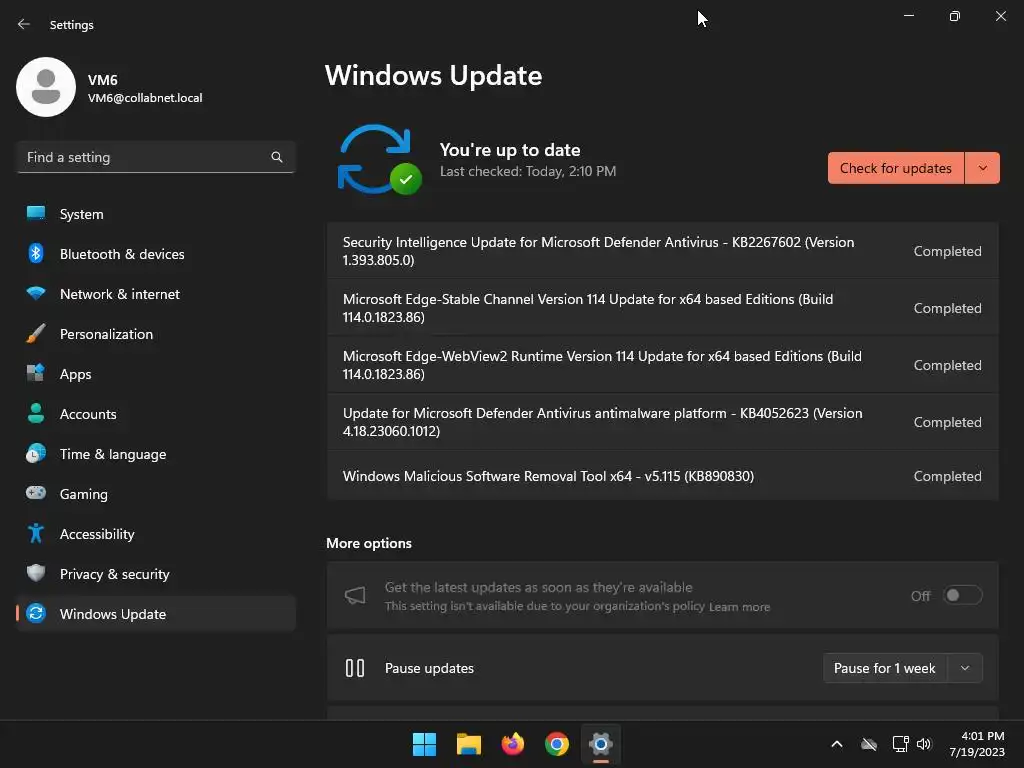
Task: Click the Accounts person icon
Action: click(x=36, y=413)
